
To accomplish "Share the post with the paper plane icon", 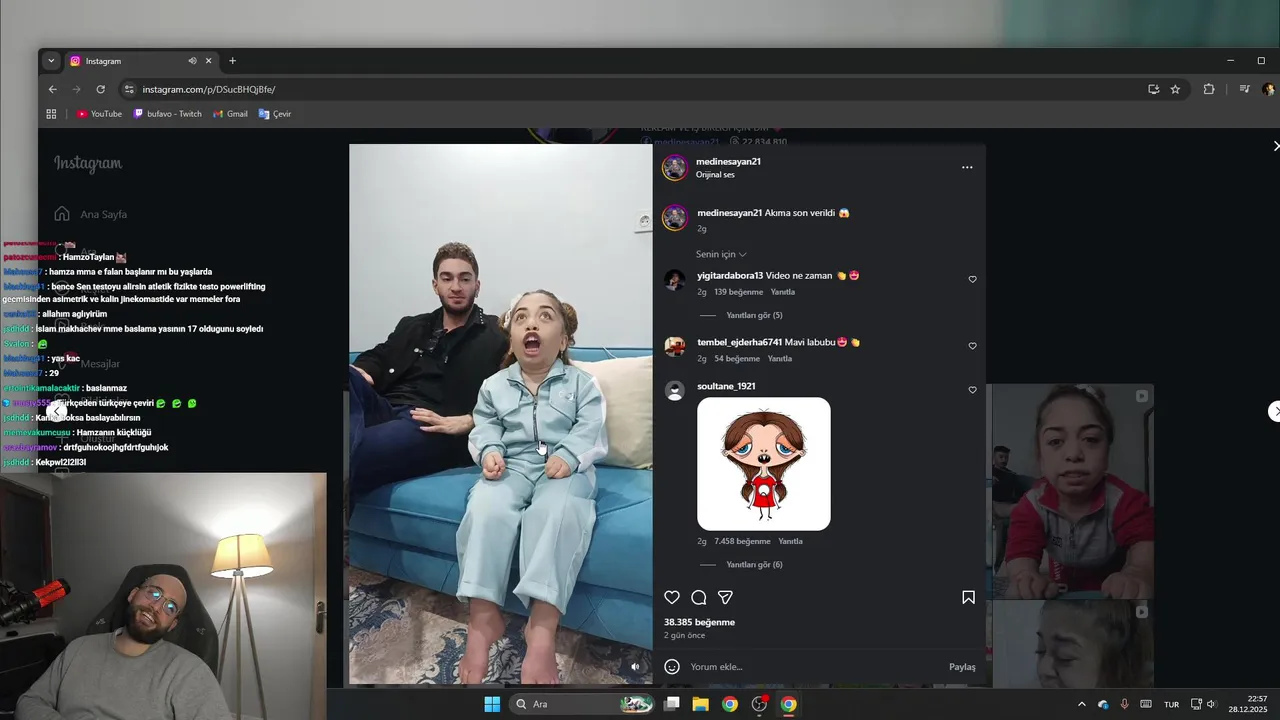I will pos(726,597).
